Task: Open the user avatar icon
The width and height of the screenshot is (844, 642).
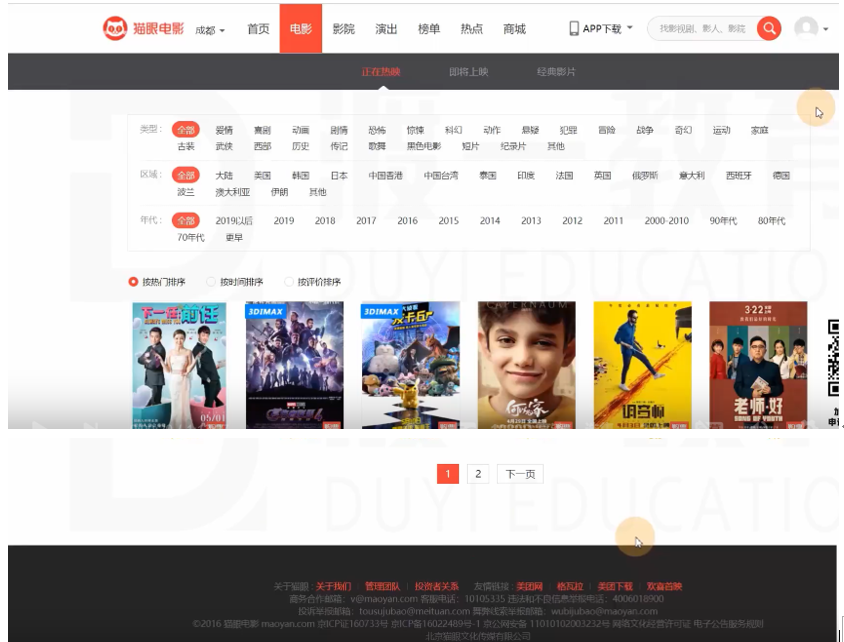Action: coord(806,28)
